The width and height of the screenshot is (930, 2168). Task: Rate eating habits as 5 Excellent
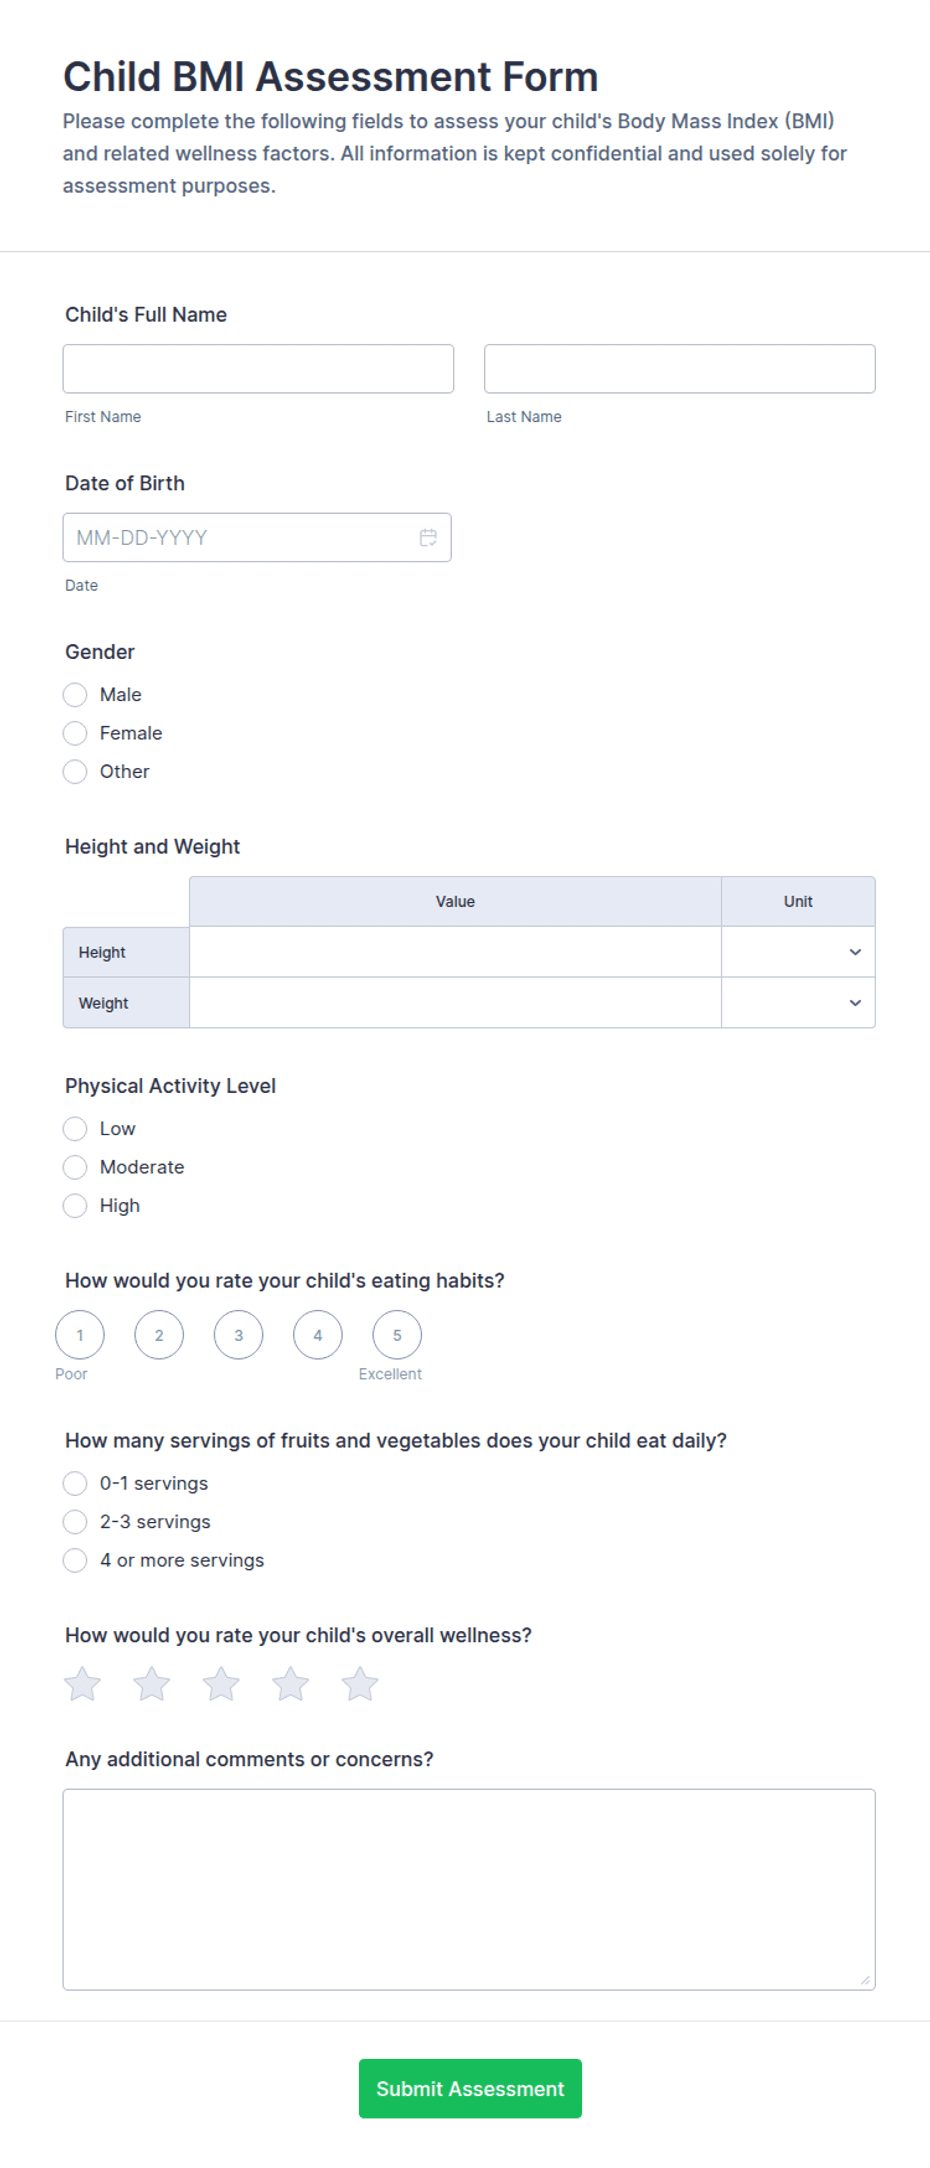coord(397,1335)
